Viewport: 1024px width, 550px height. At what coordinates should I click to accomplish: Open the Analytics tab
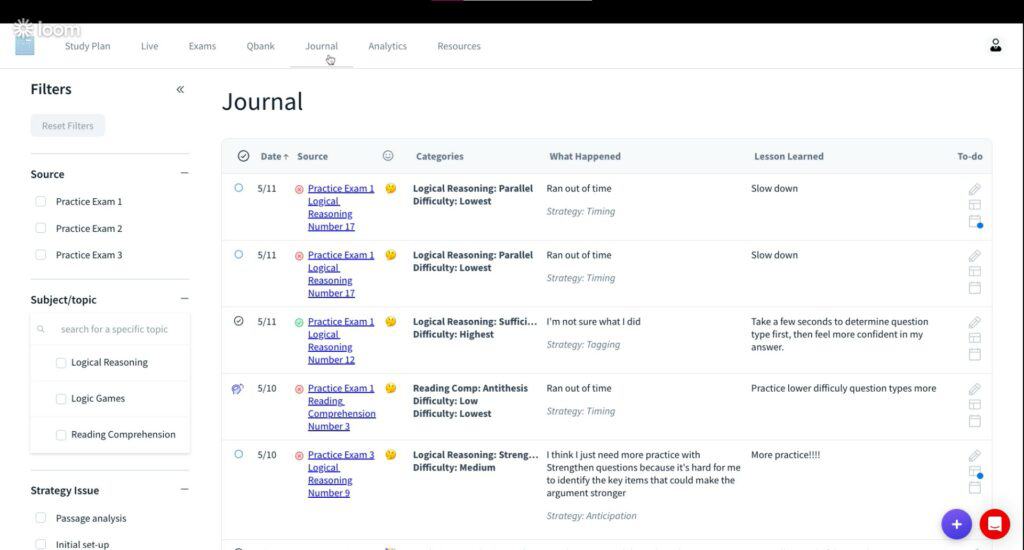[x=387, y=46]
